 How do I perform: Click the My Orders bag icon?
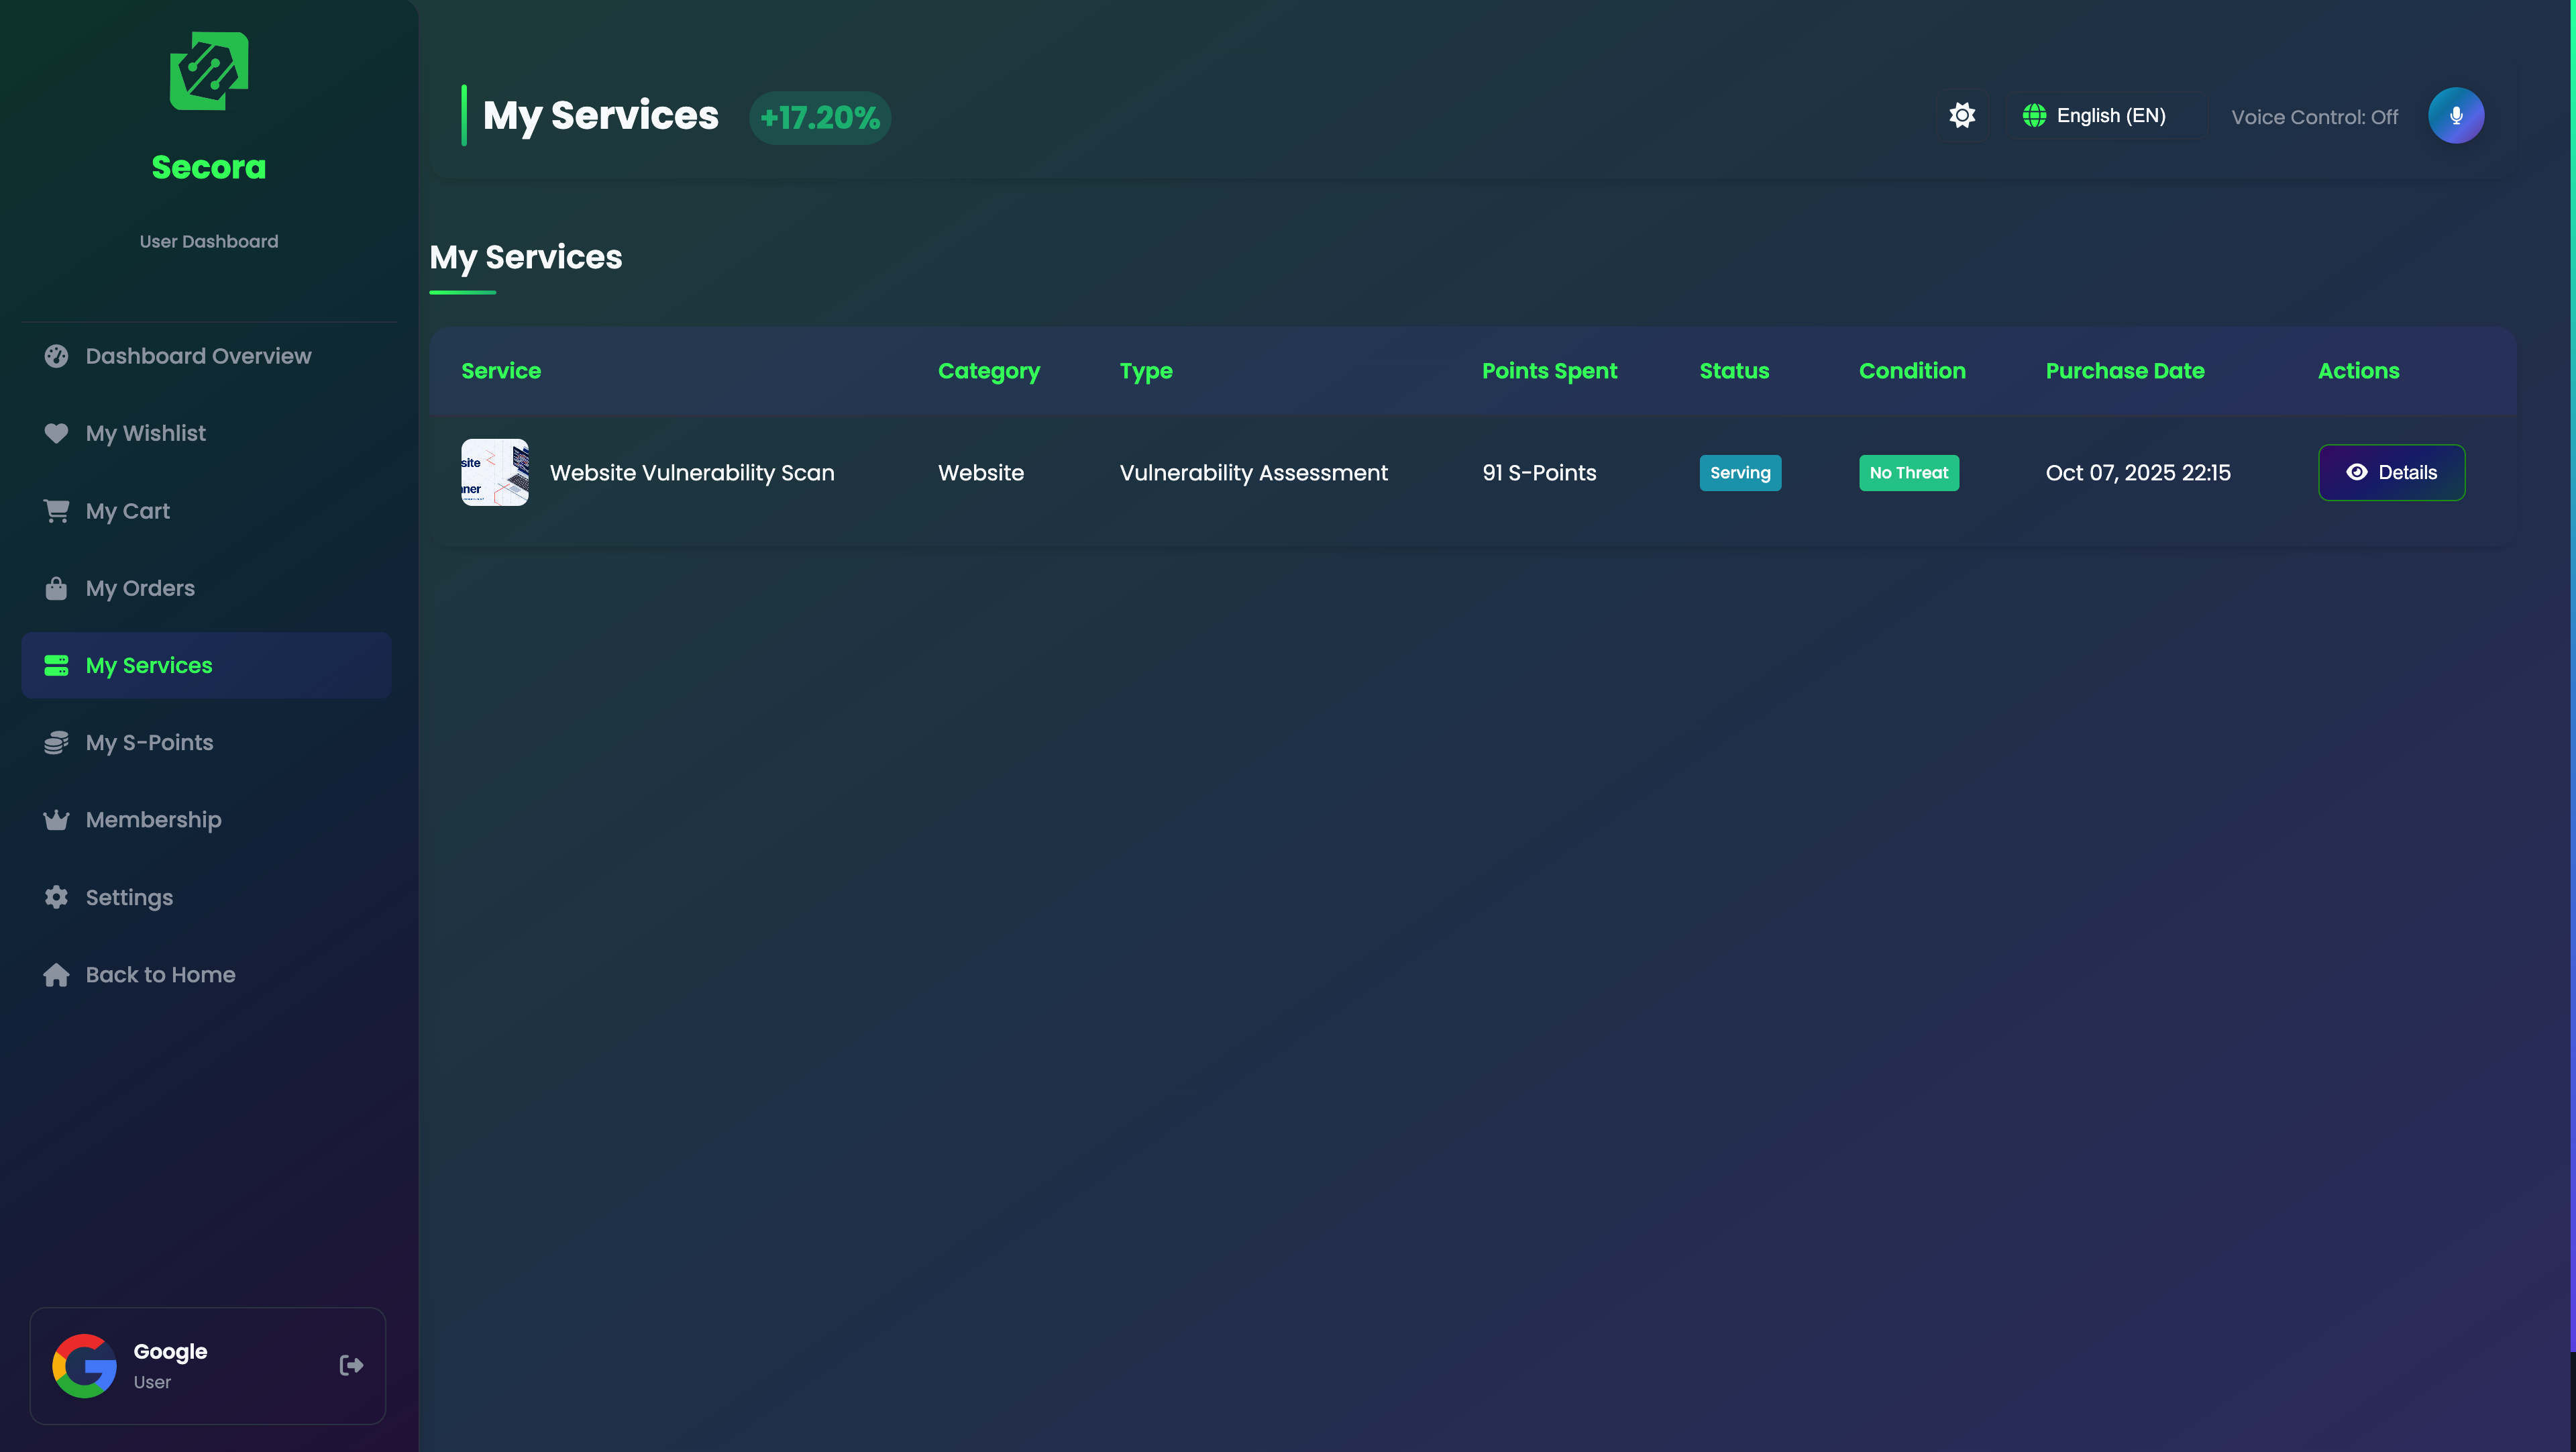pyautogui.click(x=56, y=588)
